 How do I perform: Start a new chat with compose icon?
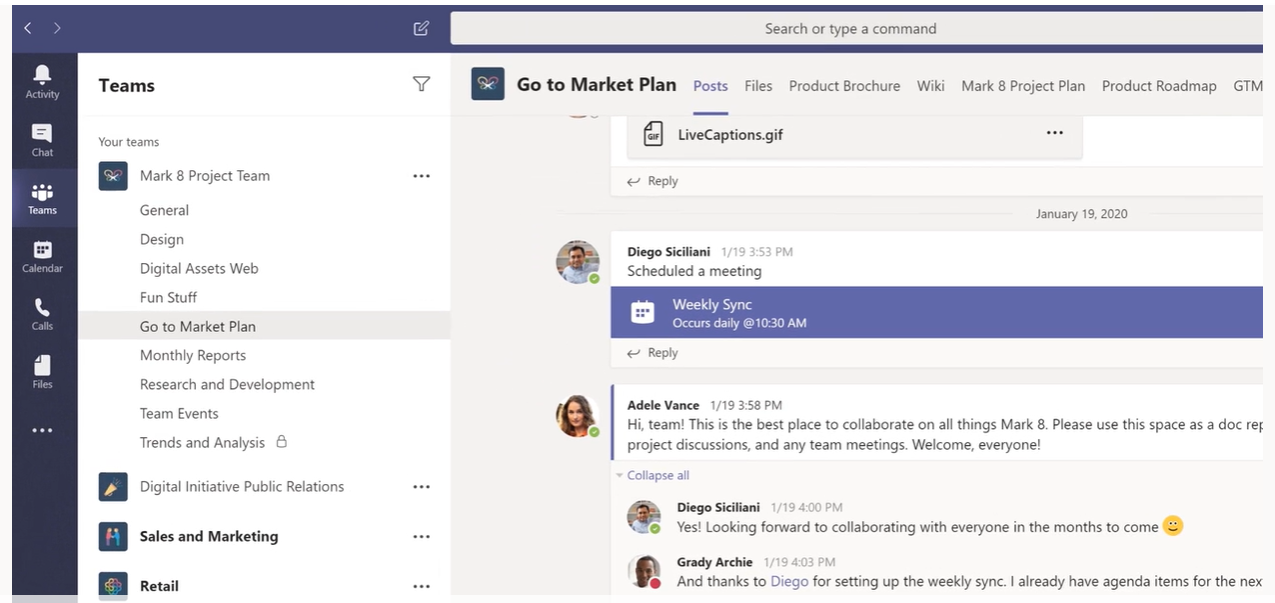coord(421,28)
